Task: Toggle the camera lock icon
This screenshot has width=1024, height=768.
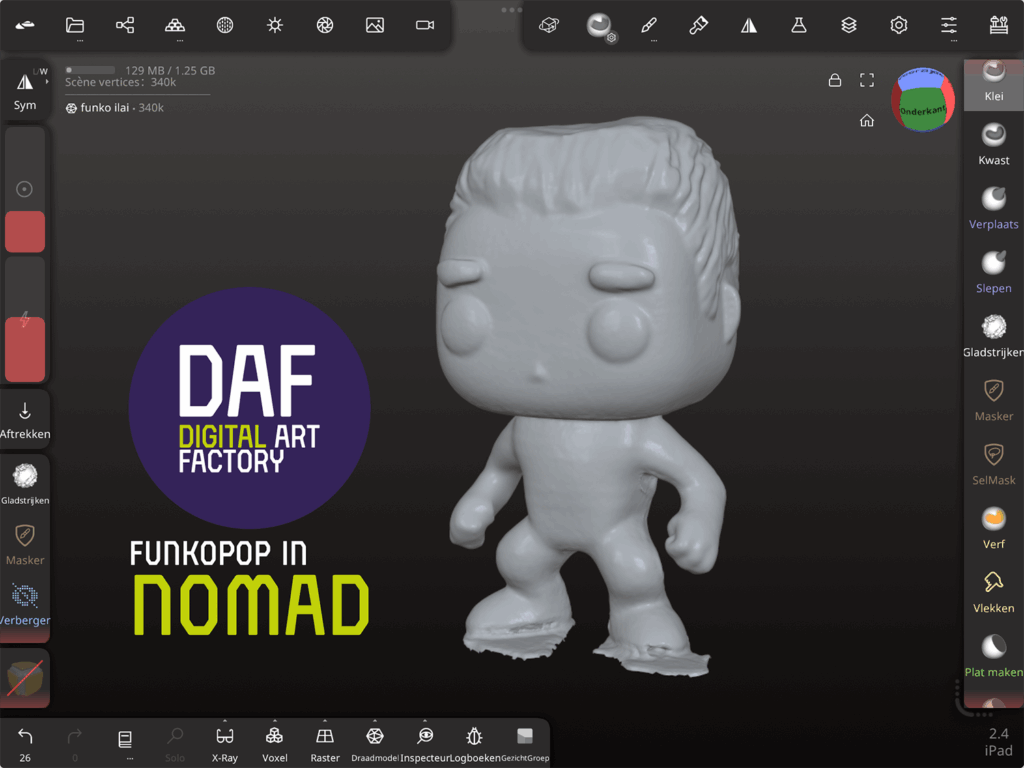Action: (835, 80)
